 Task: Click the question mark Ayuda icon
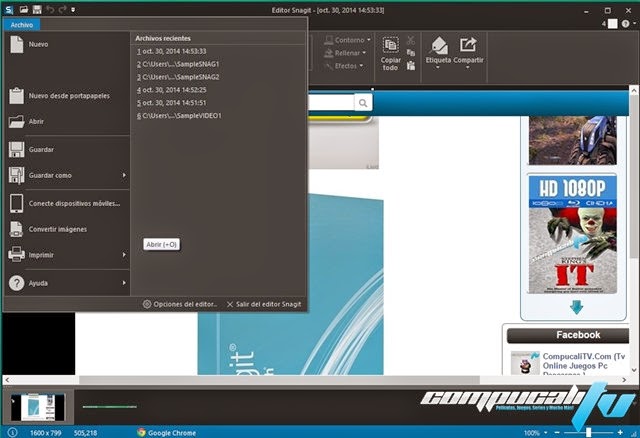16,283
